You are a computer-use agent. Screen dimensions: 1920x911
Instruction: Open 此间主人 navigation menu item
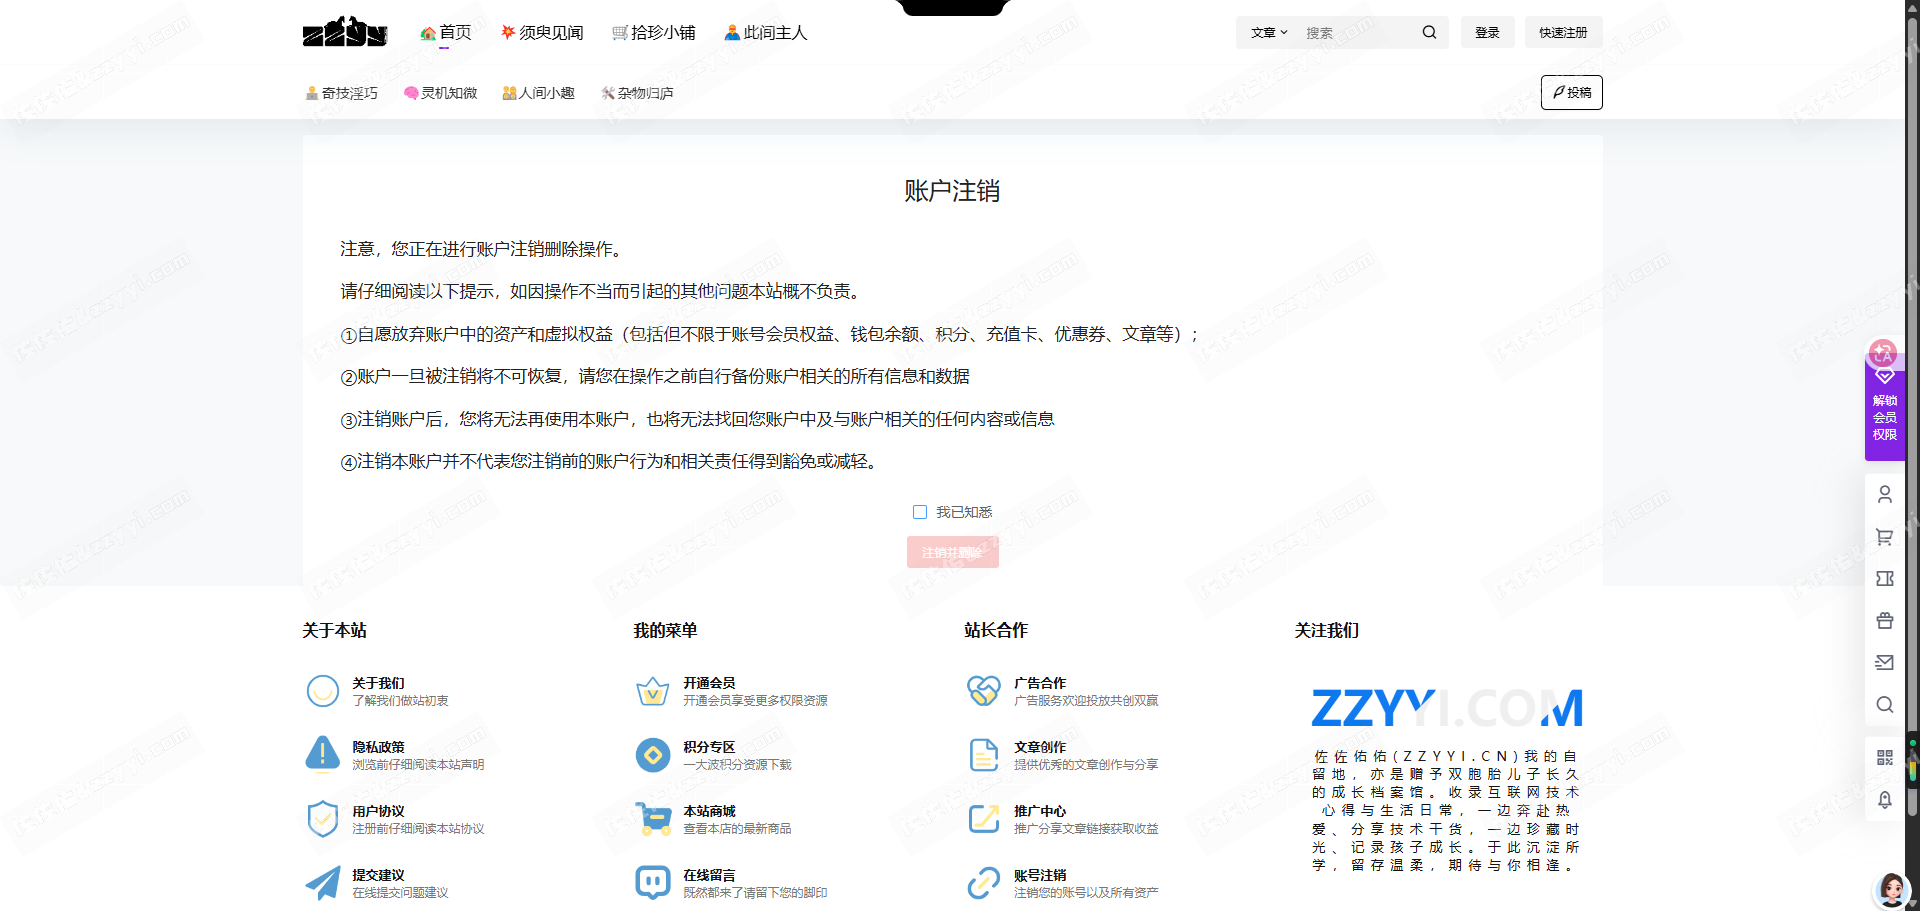point(766,33)
